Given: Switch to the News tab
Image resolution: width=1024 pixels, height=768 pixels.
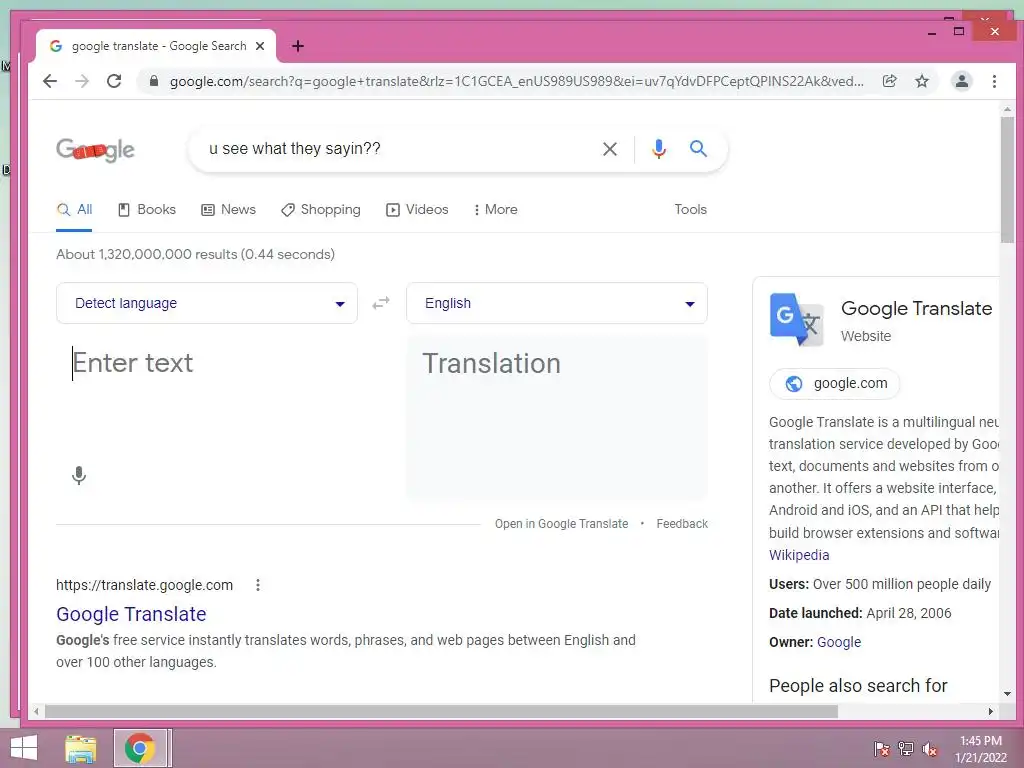Looking at the screenshot, I should click(x=229, y=210).
